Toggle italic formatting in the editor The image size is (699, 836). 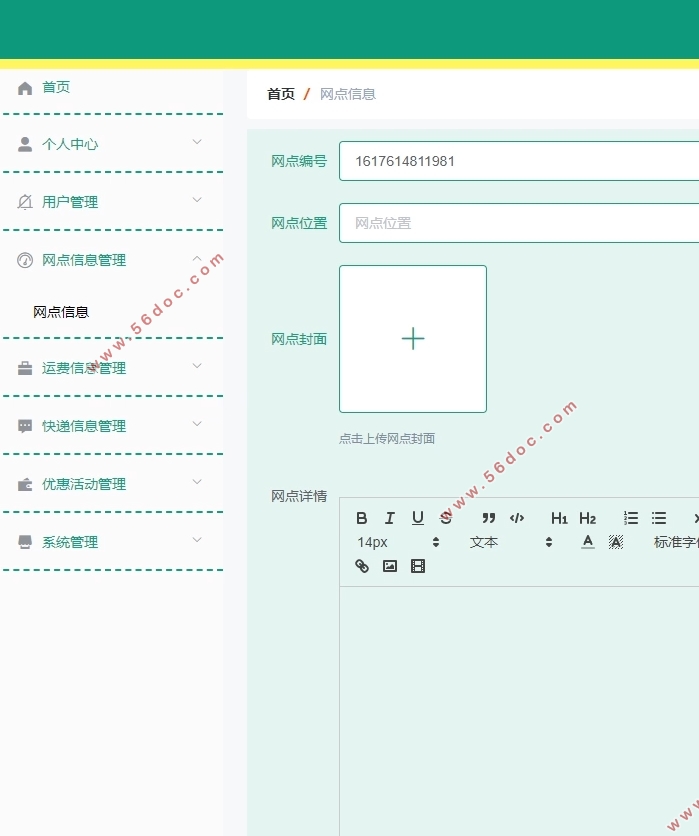point(390,518)
